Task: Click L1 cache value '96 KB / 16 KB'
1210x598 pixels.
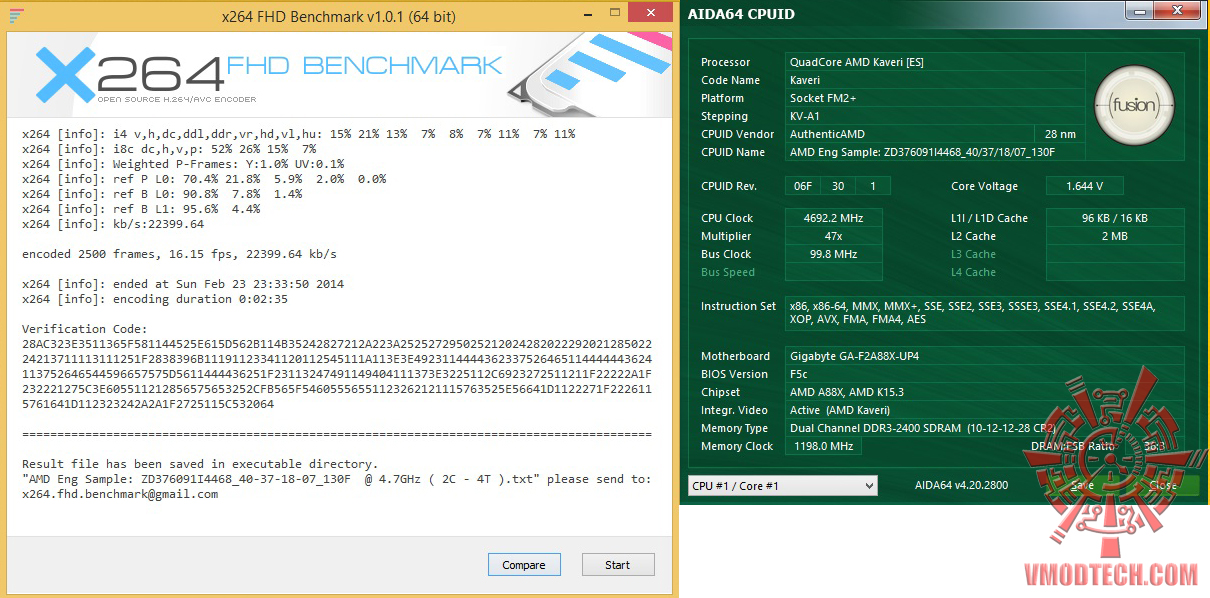Action: pos(1115,218)
